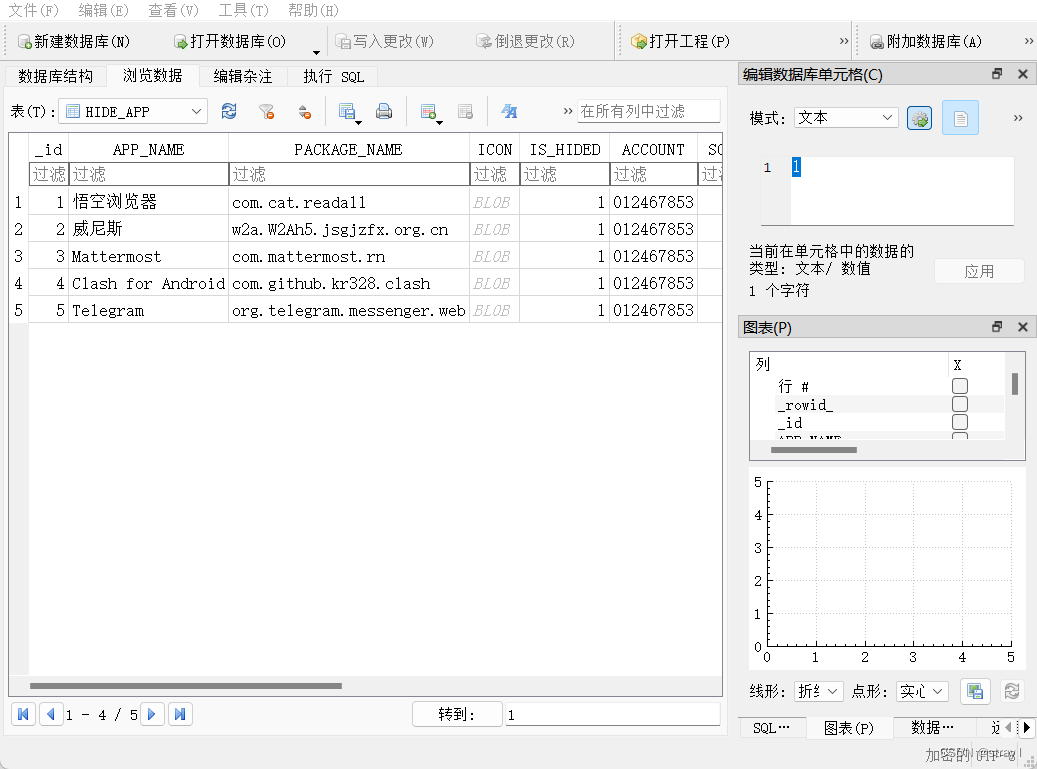Go to next page navigation button
Viewport: 1037px width, 769px height.
coord(152,714)
